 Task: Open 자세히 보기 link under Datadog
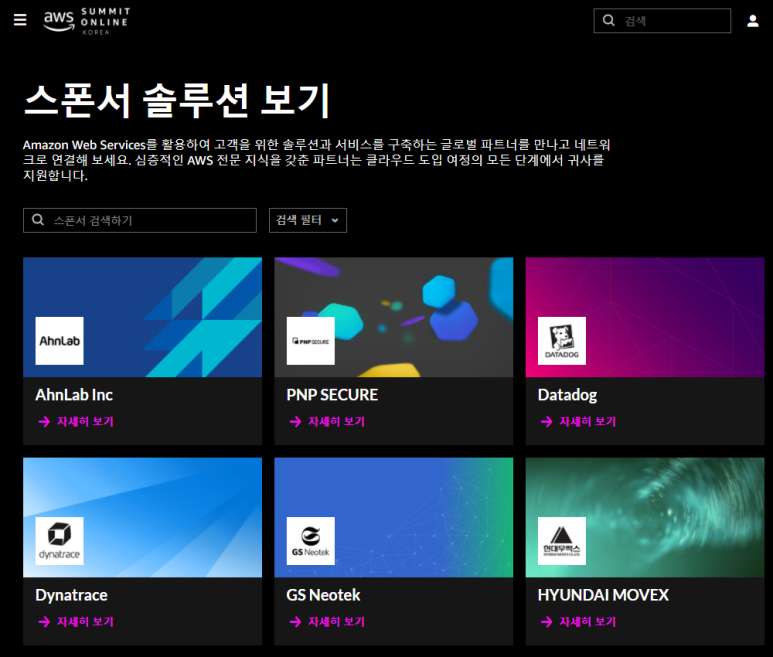(578, 422)
